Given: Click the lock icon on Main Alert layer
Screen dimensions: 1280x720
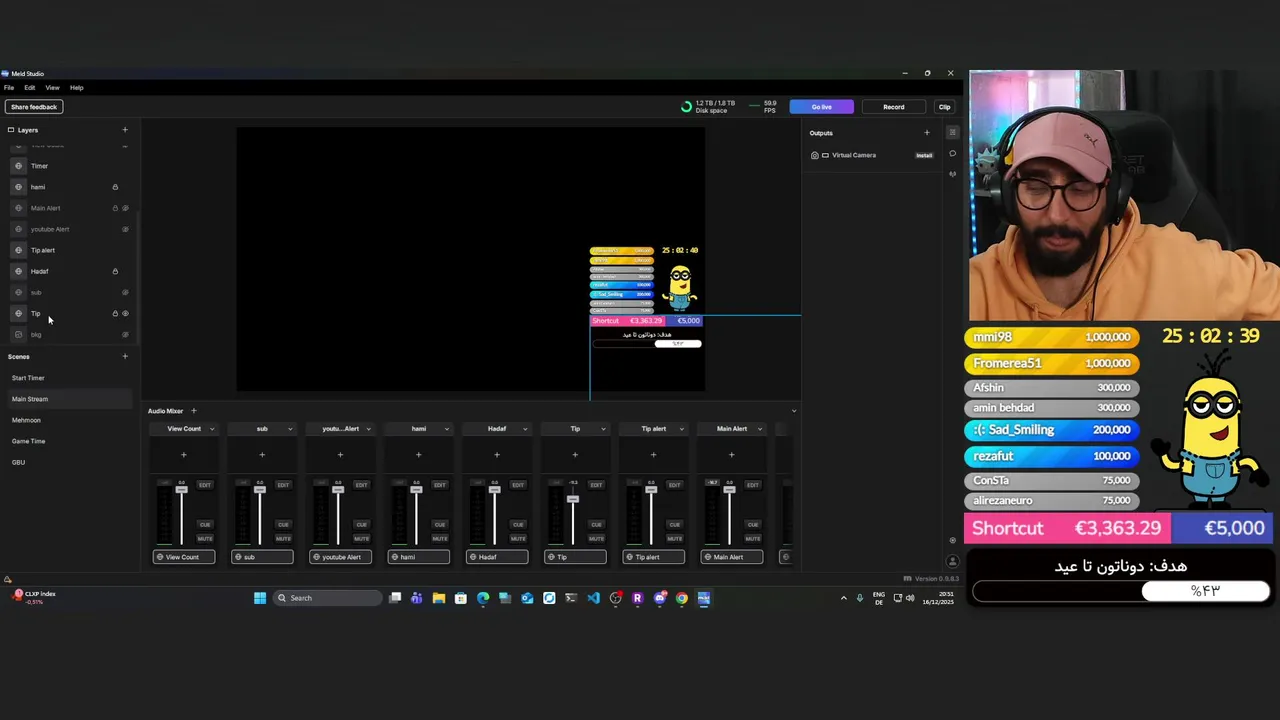Looking at the screenshot, I should pos(115,208).
